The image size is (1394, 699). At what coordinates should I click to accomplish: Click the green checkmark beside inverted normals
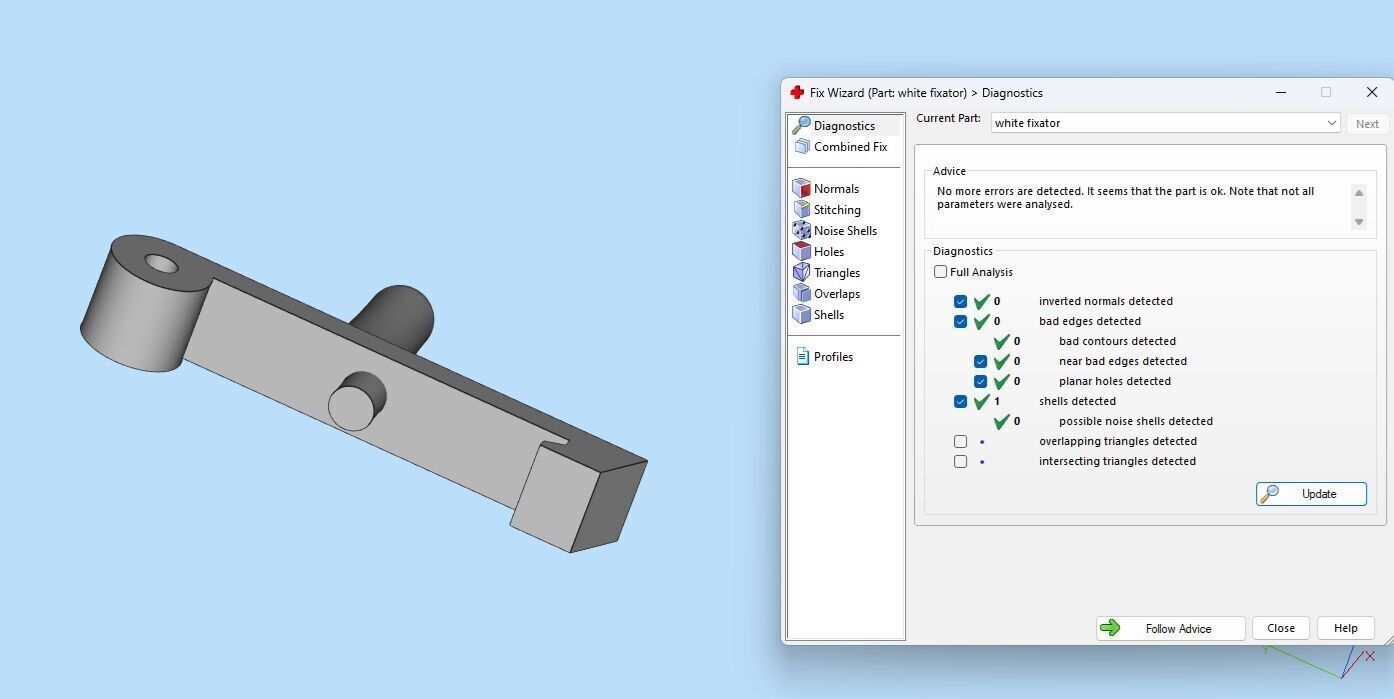click(982, 301)
